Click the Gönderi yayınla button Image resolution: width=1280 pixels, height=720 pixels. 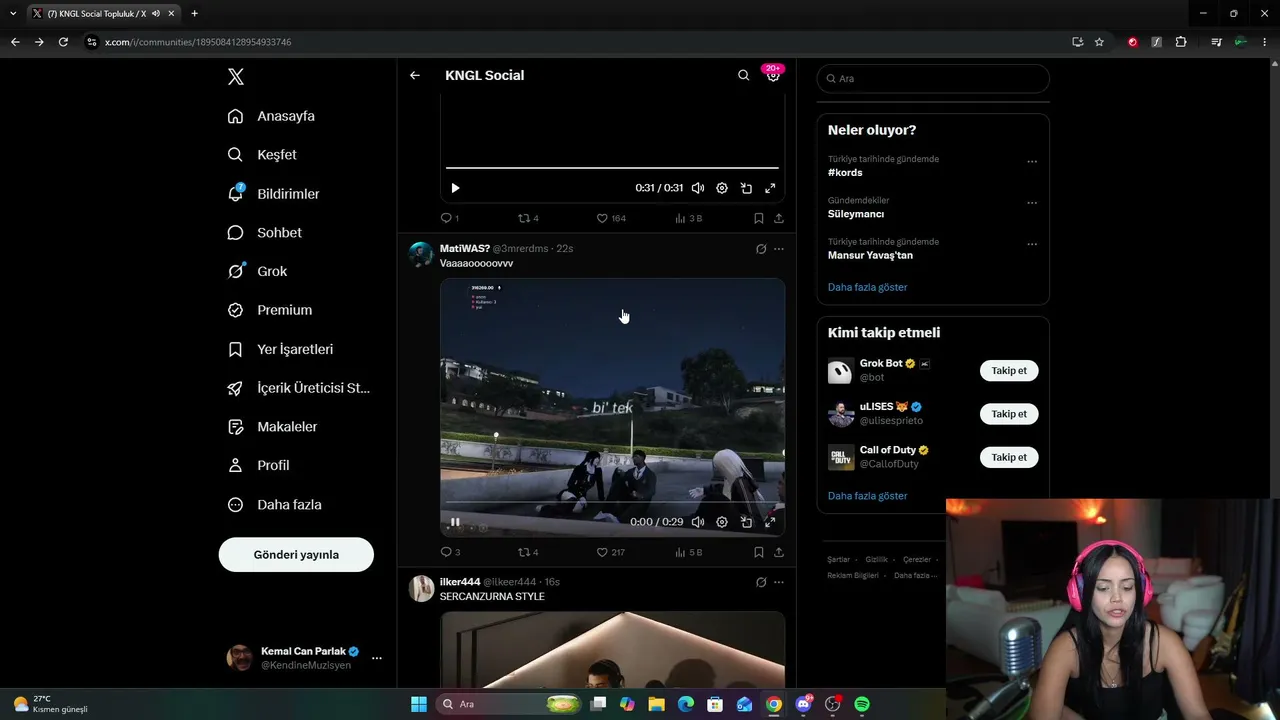point(296,555)
